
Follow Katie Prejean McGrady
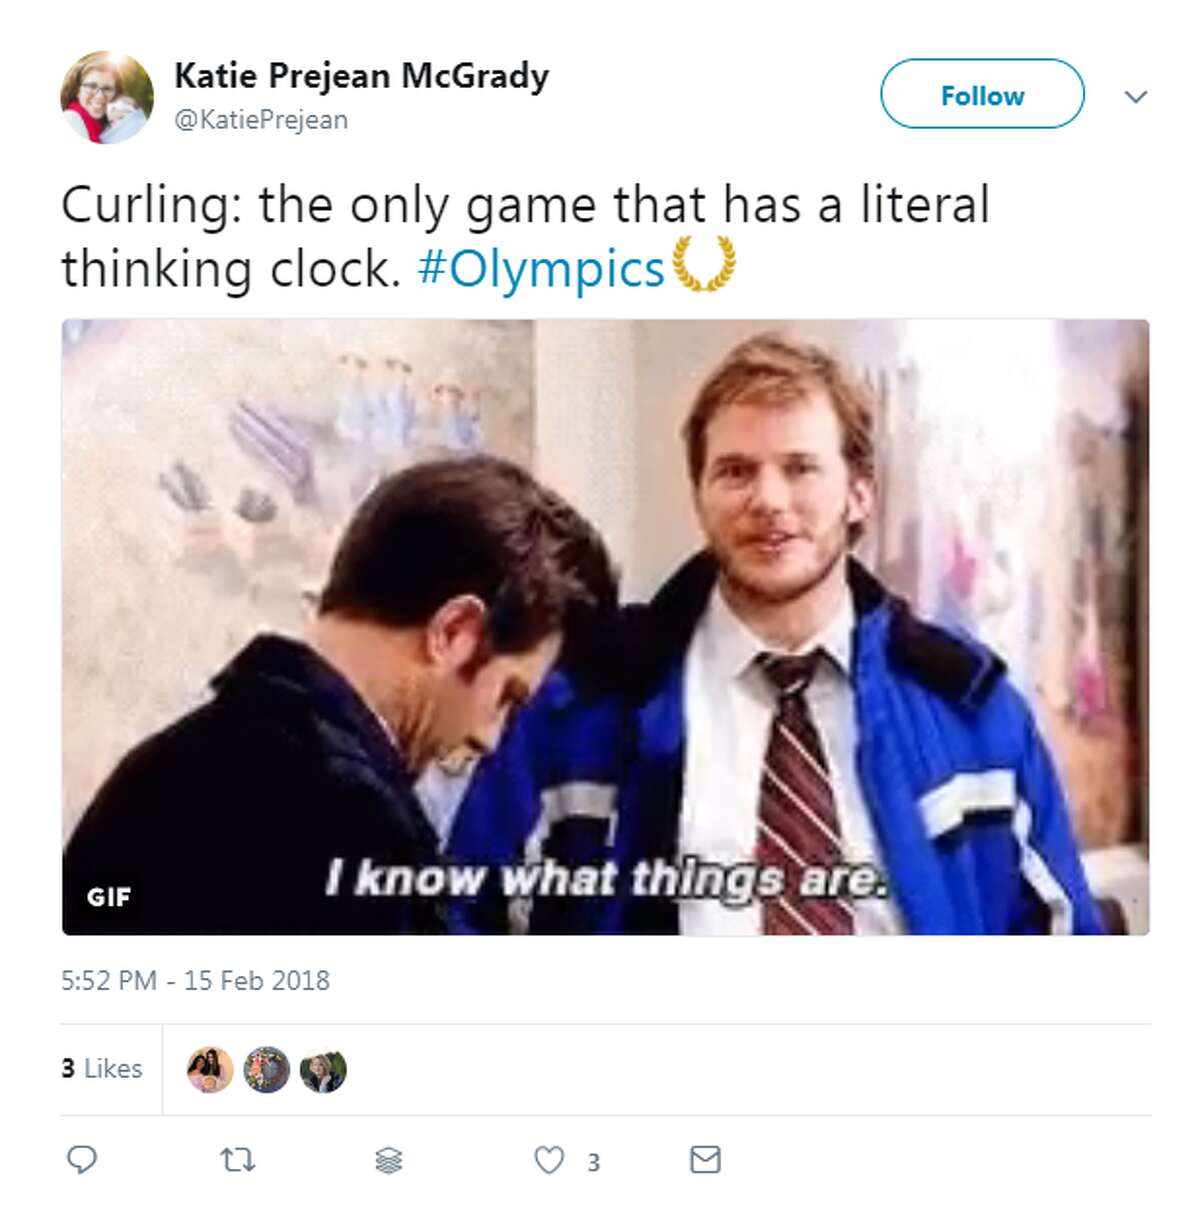point(982,94)
